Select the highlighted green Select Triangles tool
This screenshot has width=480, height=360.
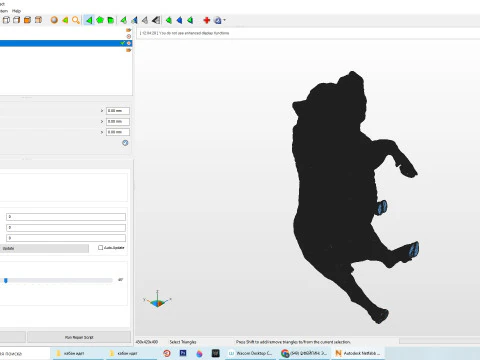(89, 20)
